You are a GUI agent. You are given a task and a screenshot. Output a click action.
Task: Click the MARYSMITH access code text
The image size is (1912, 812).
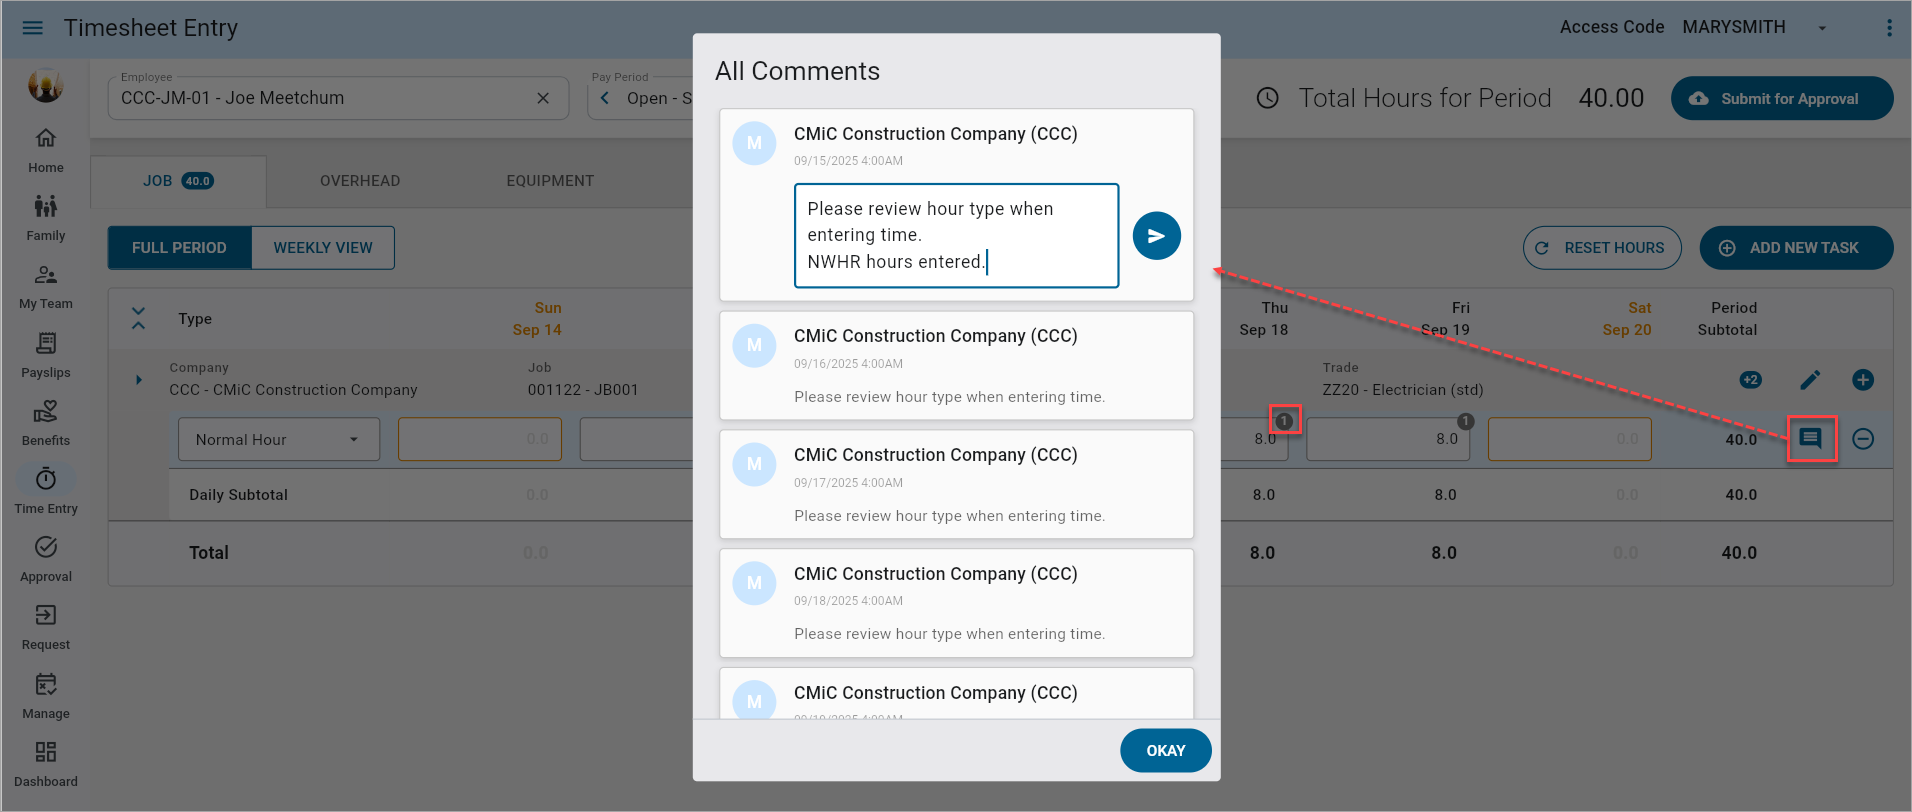[x=1734, y=27]
